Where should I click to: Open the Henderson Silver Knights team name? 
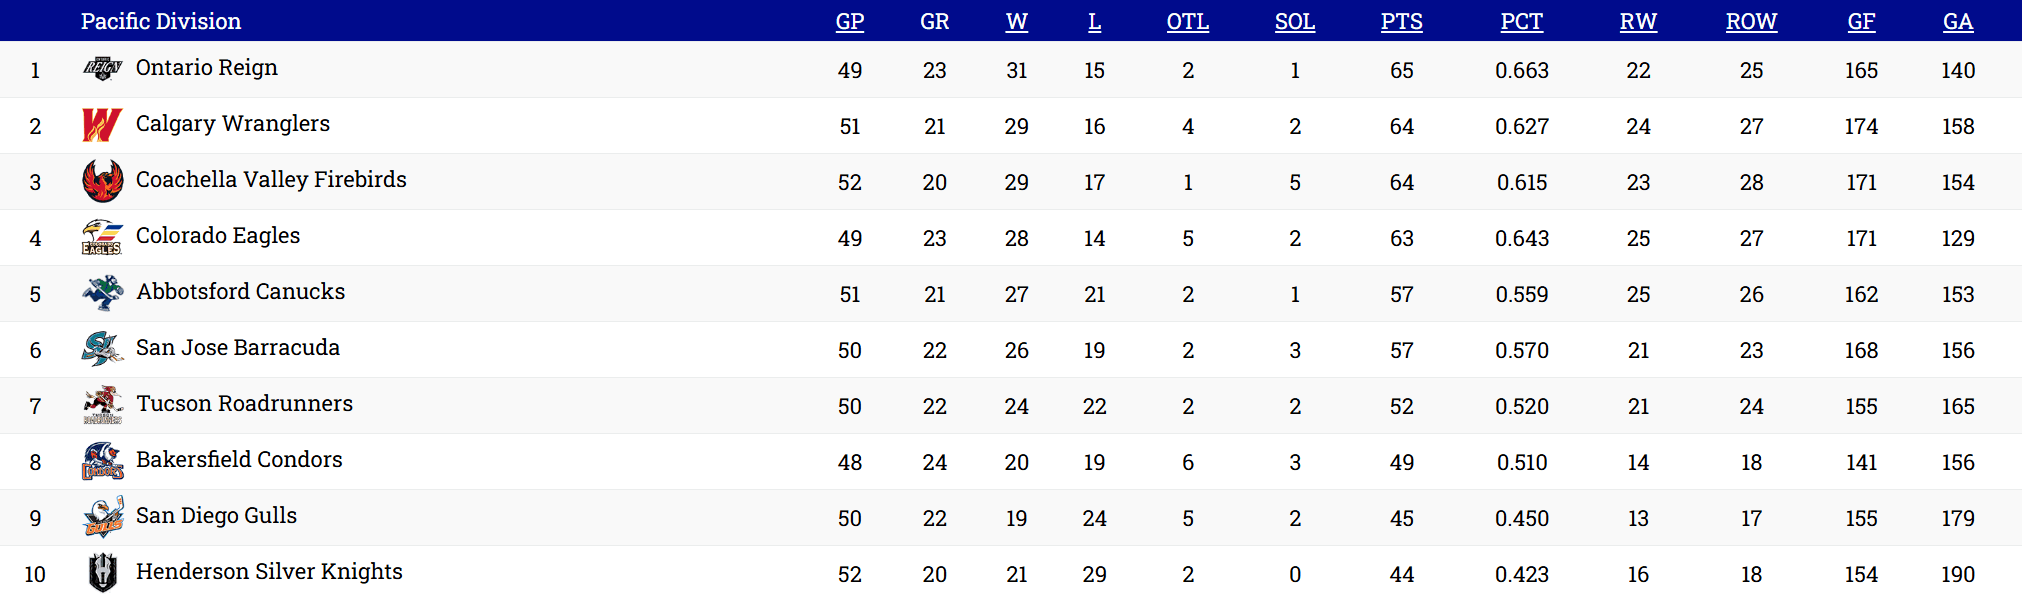point(269,572)
